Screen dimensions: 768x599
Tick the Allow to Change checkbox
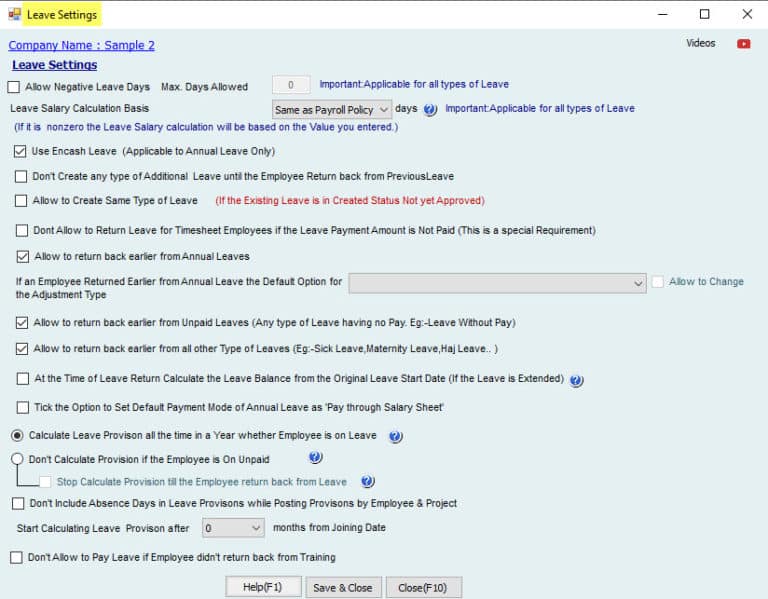tap(658, 282)
